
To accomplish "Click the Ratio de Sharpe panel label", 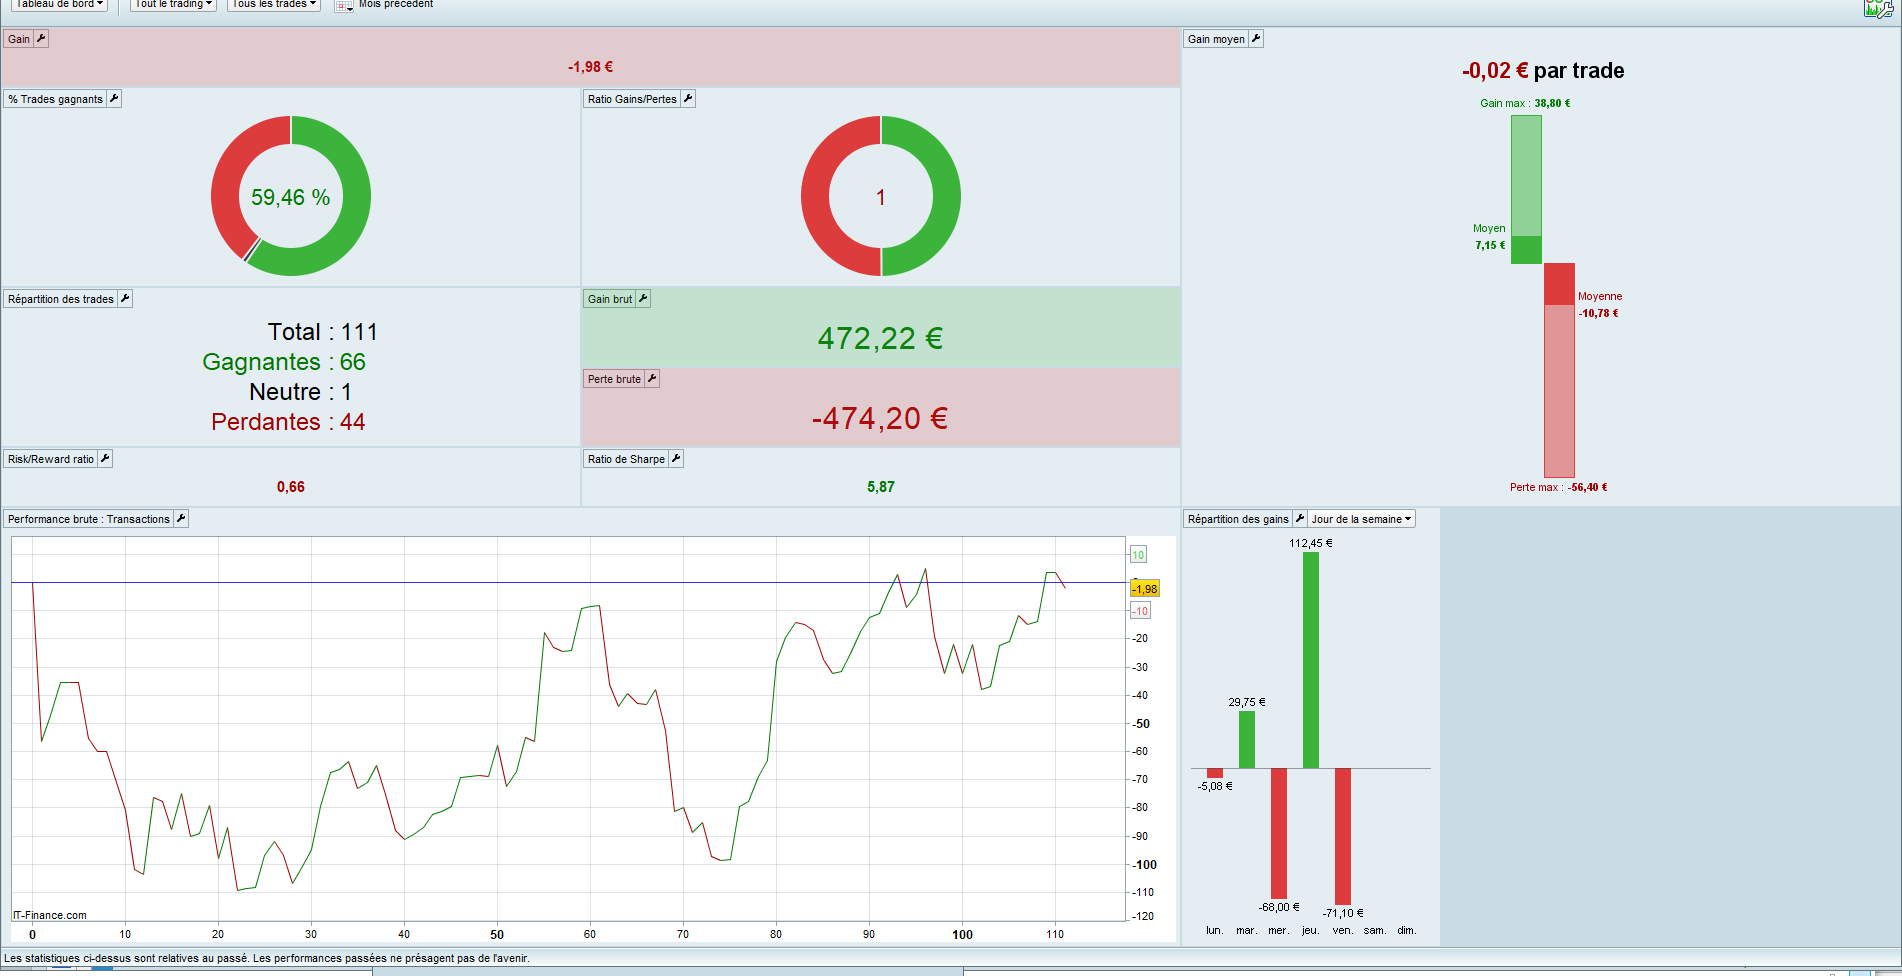I will (x=626, y=459).
